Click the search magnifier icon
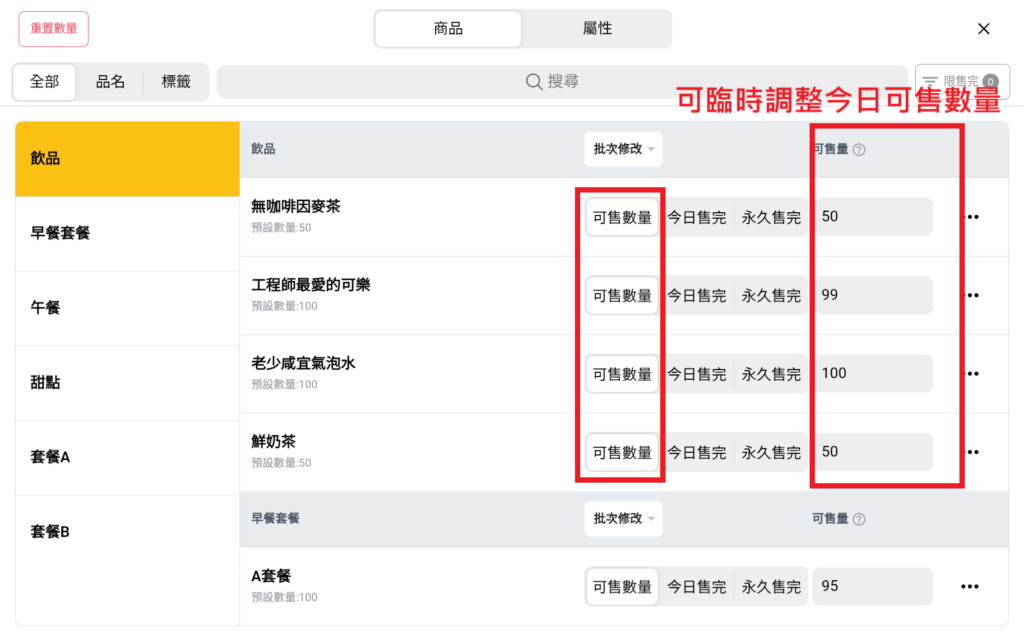Viewport: 1024px width, 640px height. 534,82
